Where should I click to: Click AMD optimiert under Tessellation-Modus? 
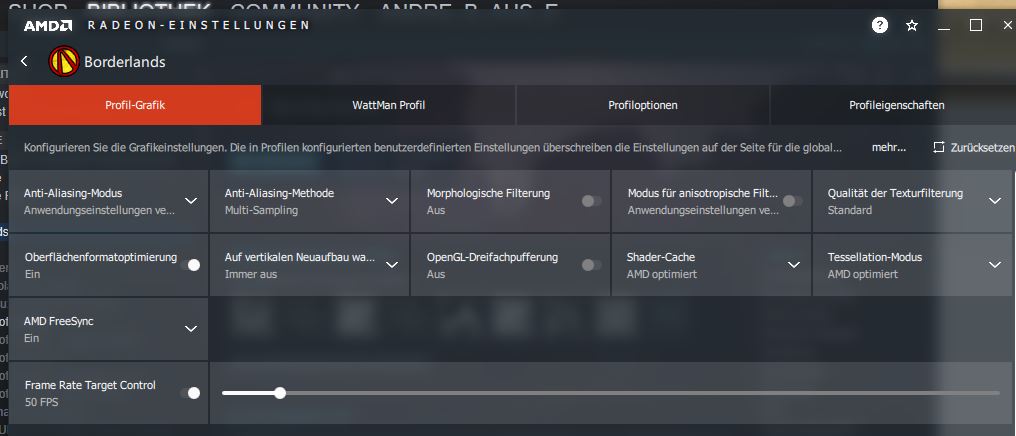point(862,274)
